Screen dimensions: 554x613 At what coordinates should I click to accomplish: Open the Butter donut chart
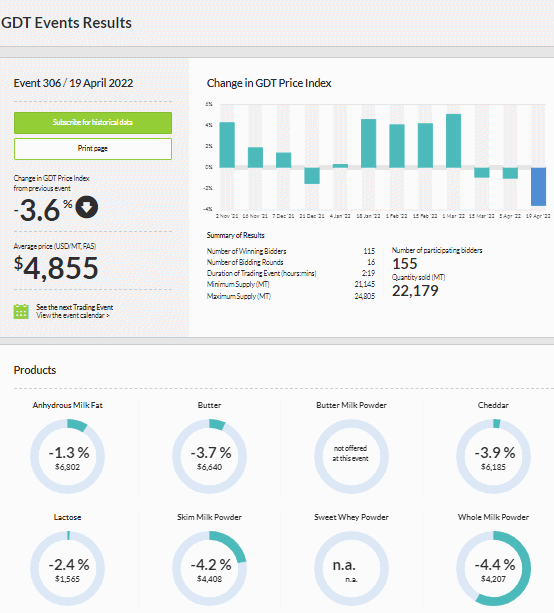coord(209,456)
